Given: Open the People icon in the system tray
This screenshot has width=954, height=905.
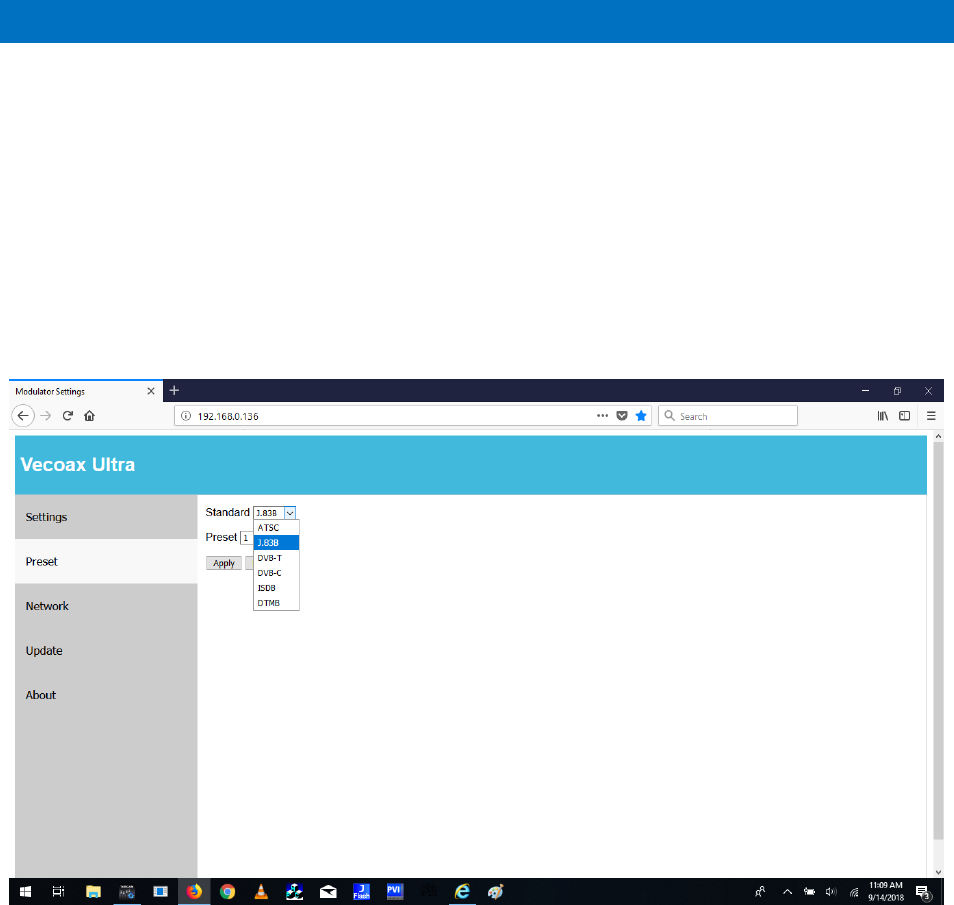Looking at the screenshot, I should [x=760, y=892].
